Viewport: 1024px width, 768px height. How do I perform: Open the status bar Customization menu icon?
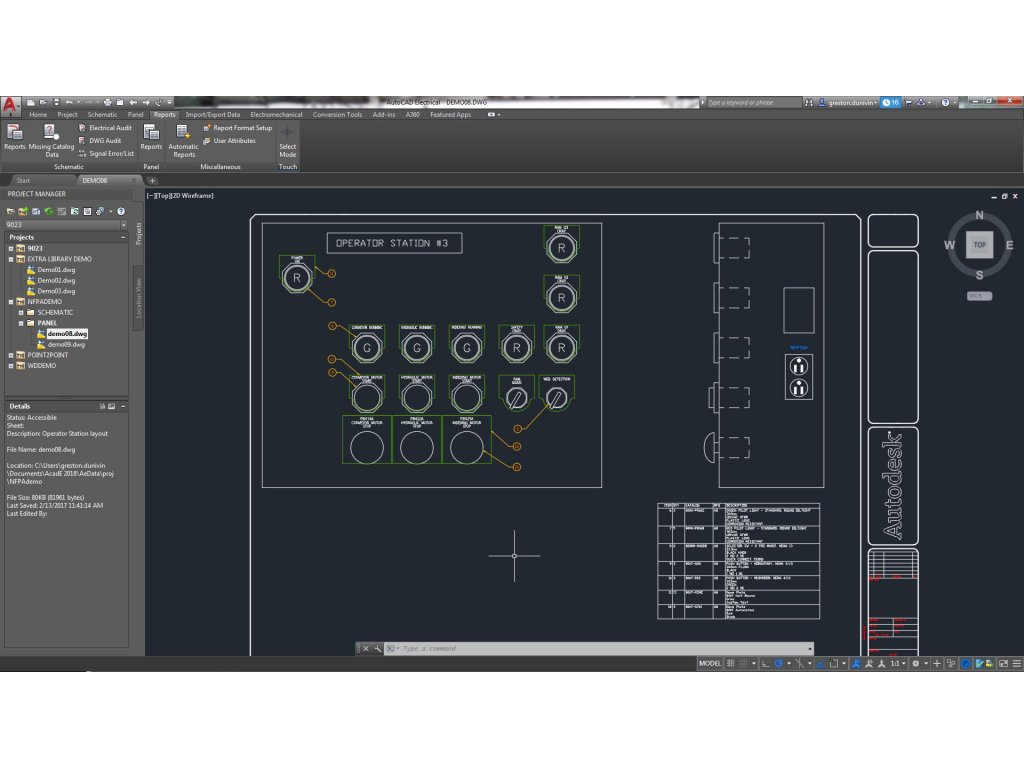tap(1017, 664)
